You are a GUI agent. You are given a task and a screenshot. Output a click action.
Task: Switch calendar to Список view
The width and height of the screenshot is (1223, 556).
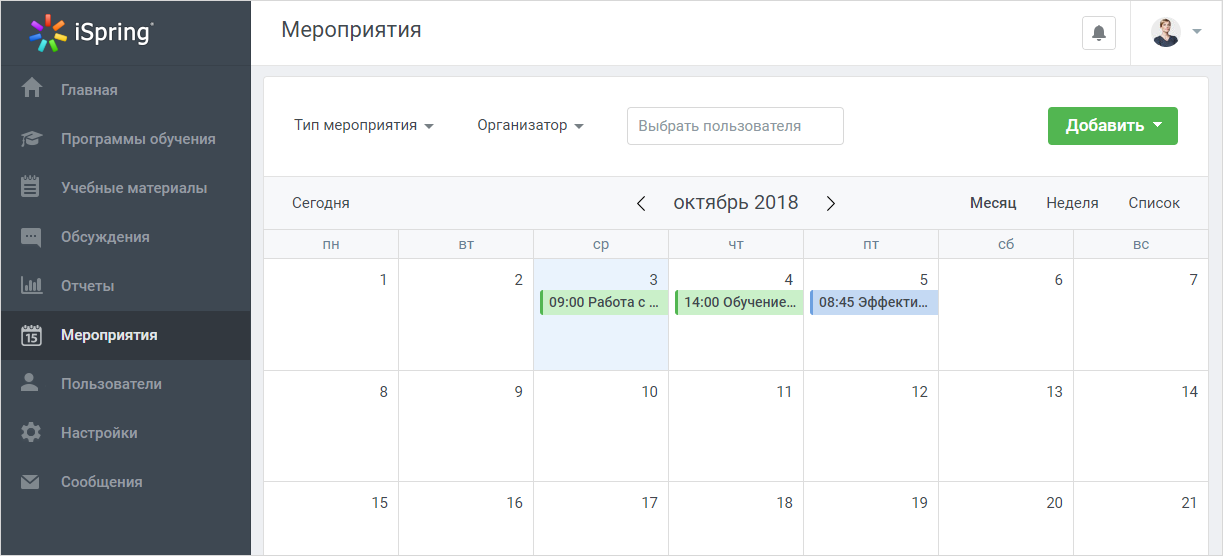point(1154,203)
